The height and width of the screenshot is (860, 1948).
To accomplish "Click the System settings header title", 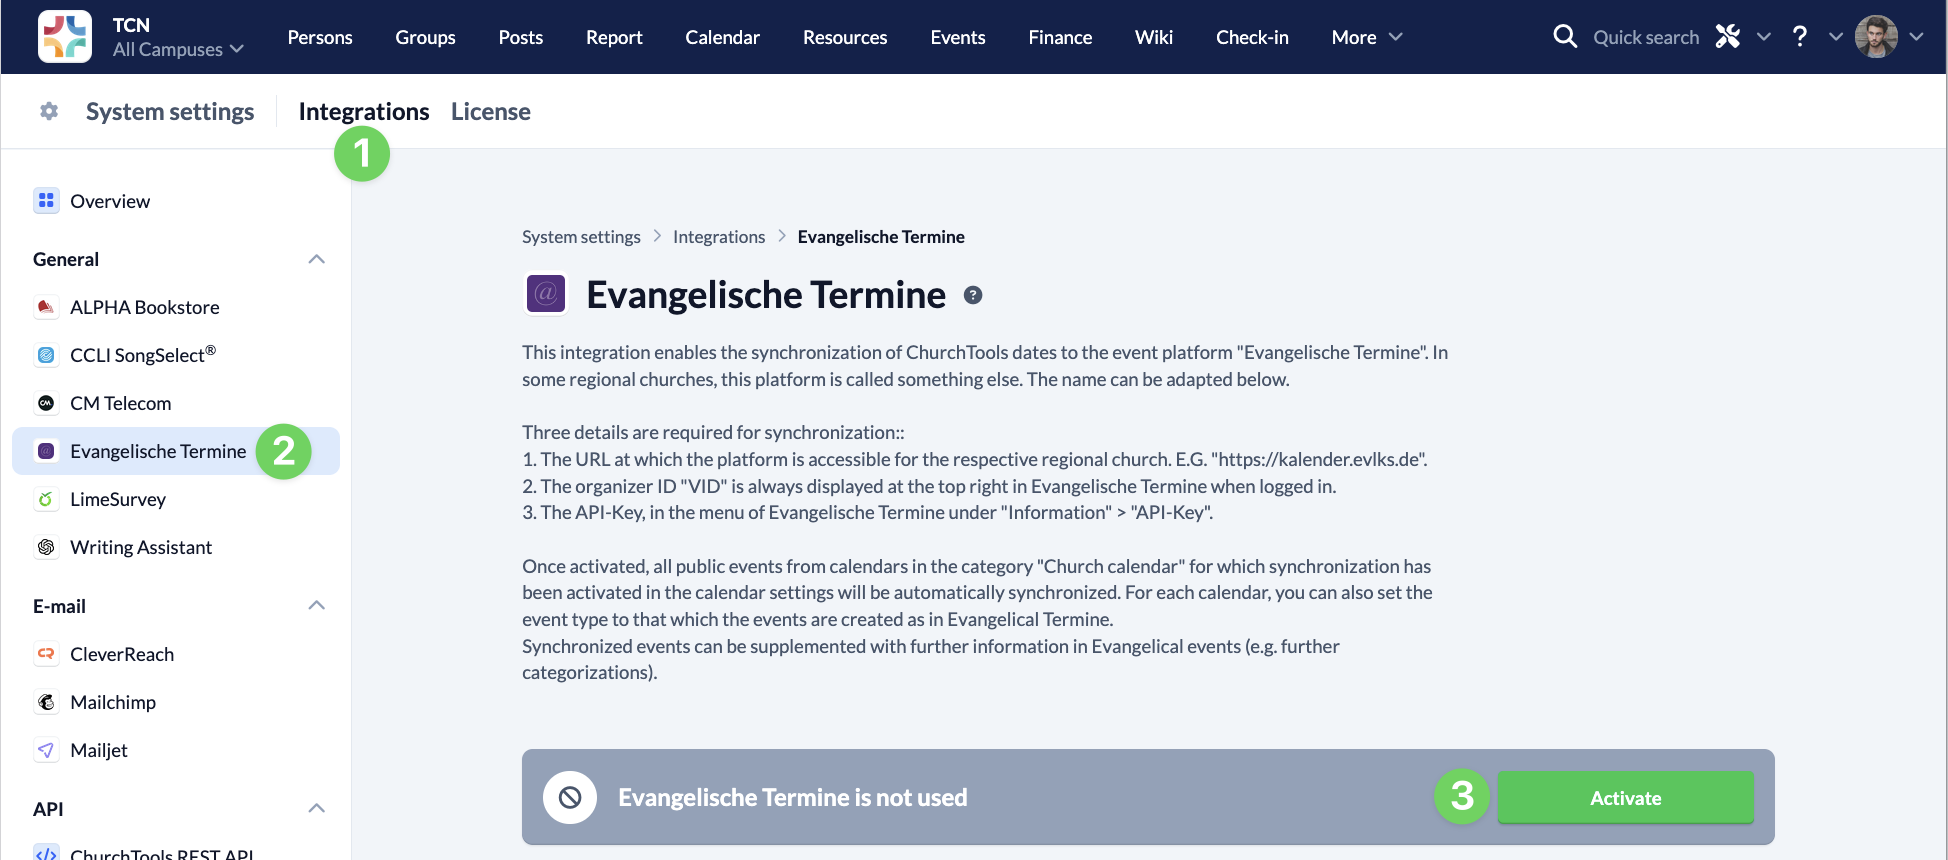I will coord(170,111).
